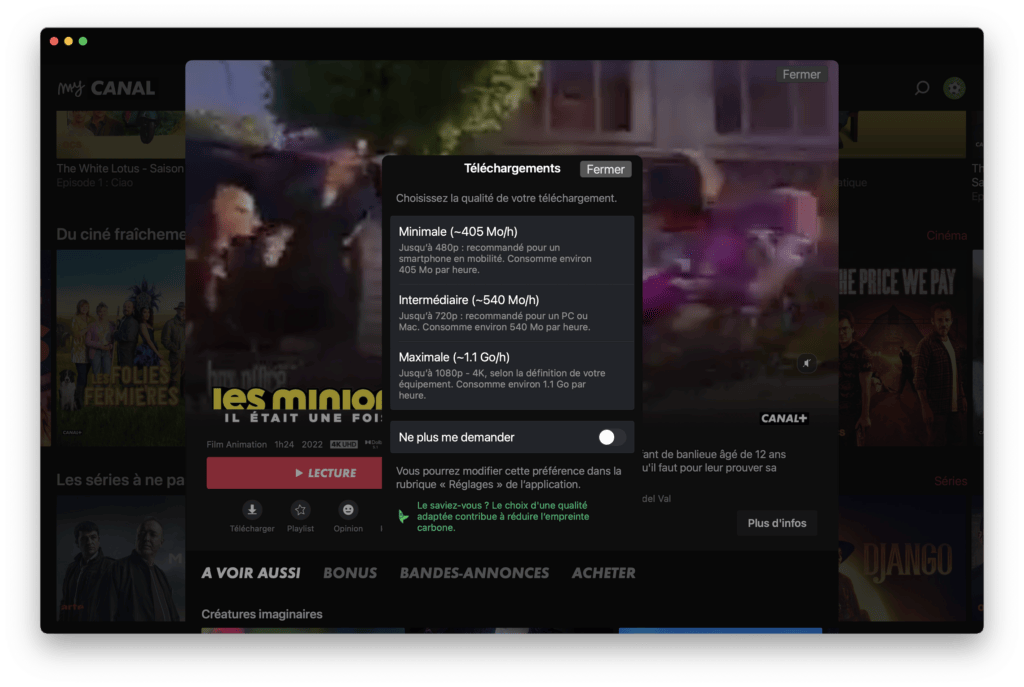The image size is (1024, 687).
Task: Open The White Lotus thumbnail
Action: pos(121,134)
